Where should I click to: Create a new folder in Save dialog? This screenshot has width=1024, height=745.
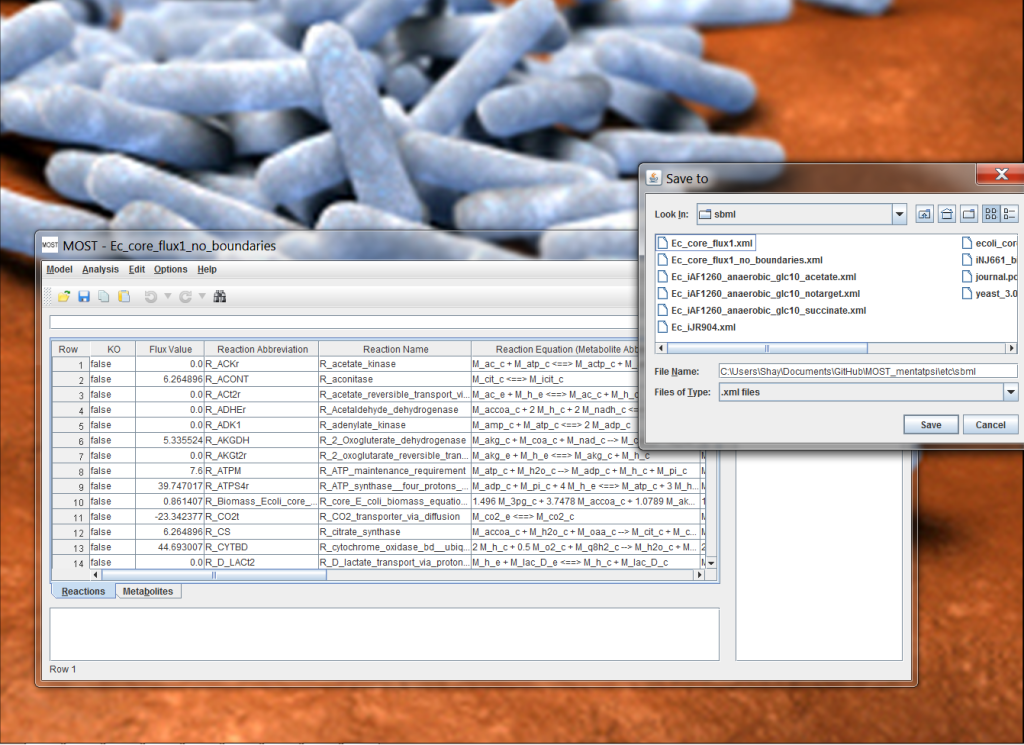(968, 214)
